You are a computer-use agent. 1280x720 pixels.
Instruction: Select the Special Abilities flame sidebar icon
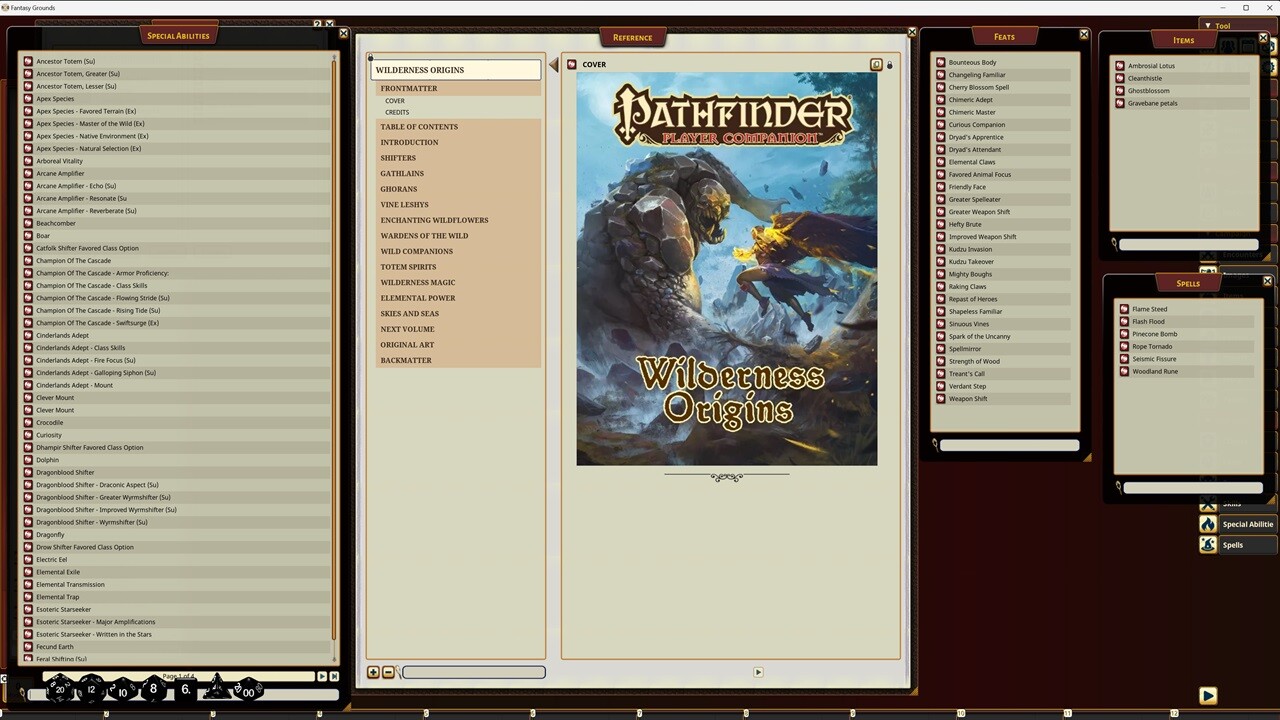[x=1208, y=523]
